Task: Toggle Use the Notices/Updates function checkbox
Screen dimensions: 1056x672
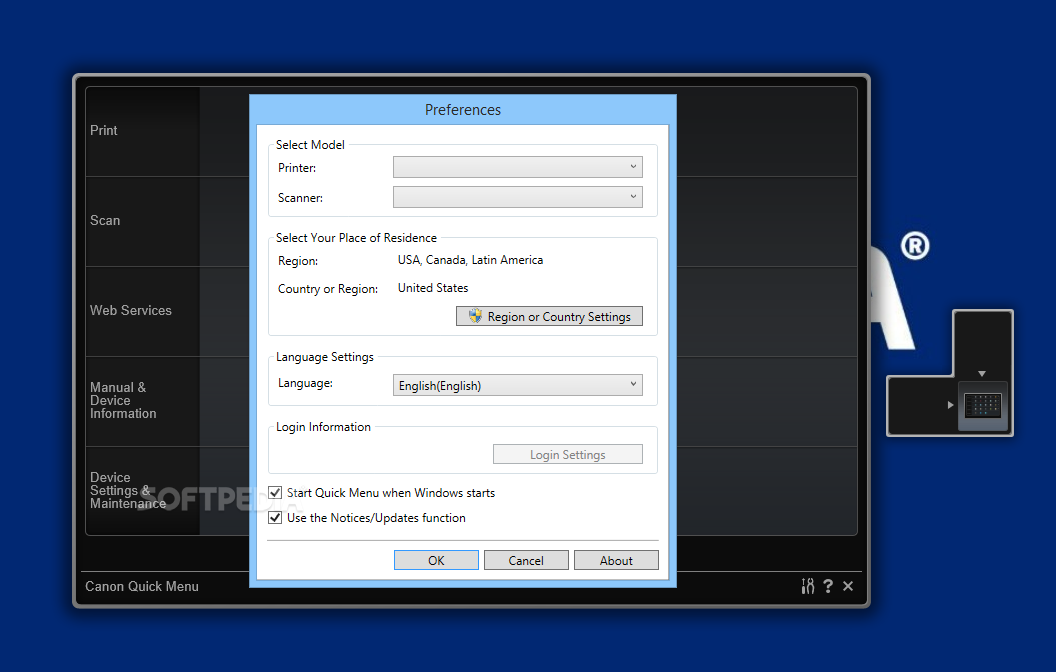Action: click(275, 517)
